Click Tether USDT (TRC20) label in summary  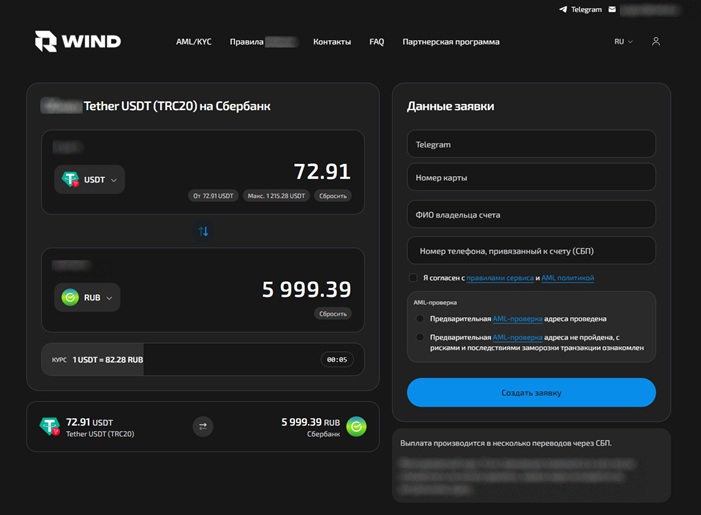(100, 434)
